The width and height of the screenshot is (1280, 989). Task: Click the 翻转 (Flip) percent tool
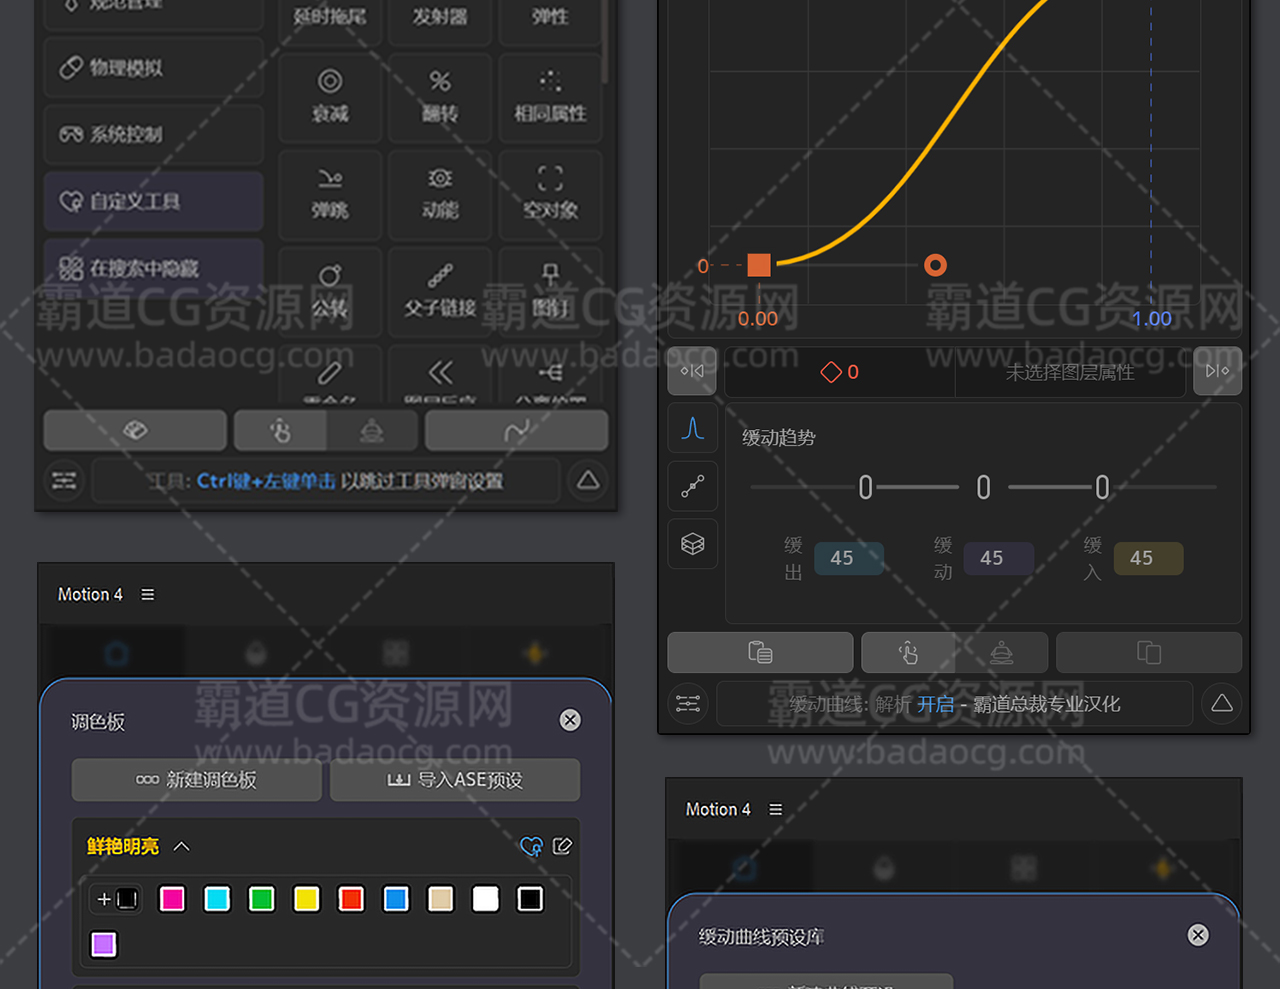[x=440, y=96]
